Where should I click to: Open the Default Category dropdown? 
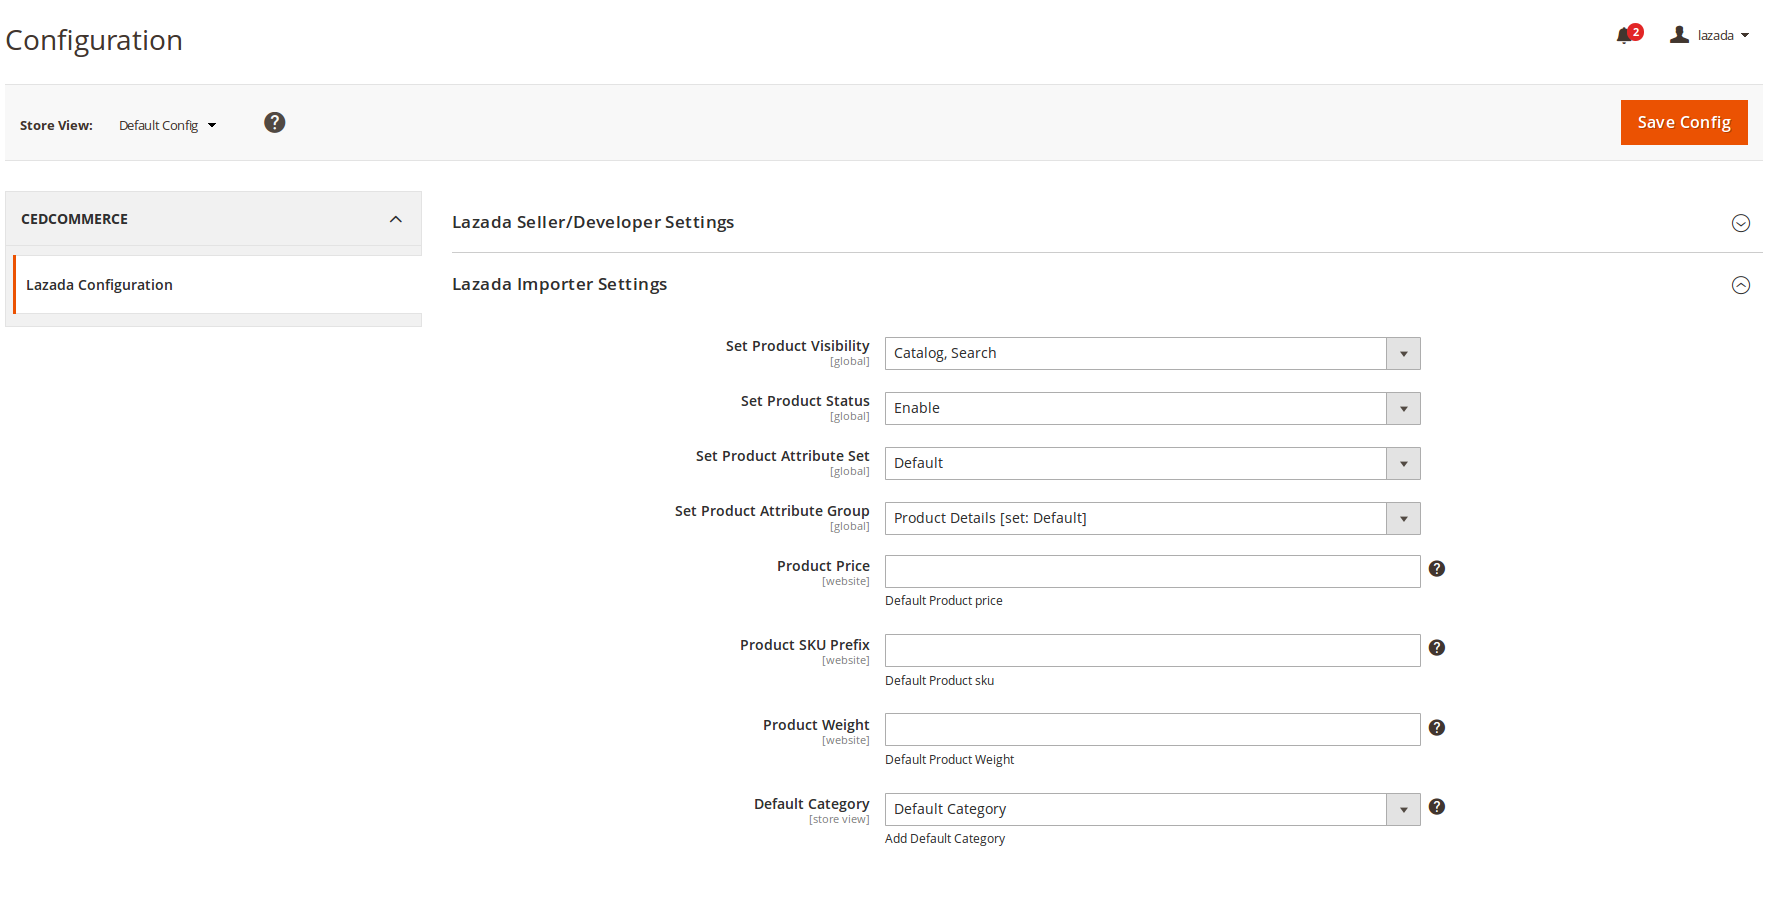tap(1152, 809)
